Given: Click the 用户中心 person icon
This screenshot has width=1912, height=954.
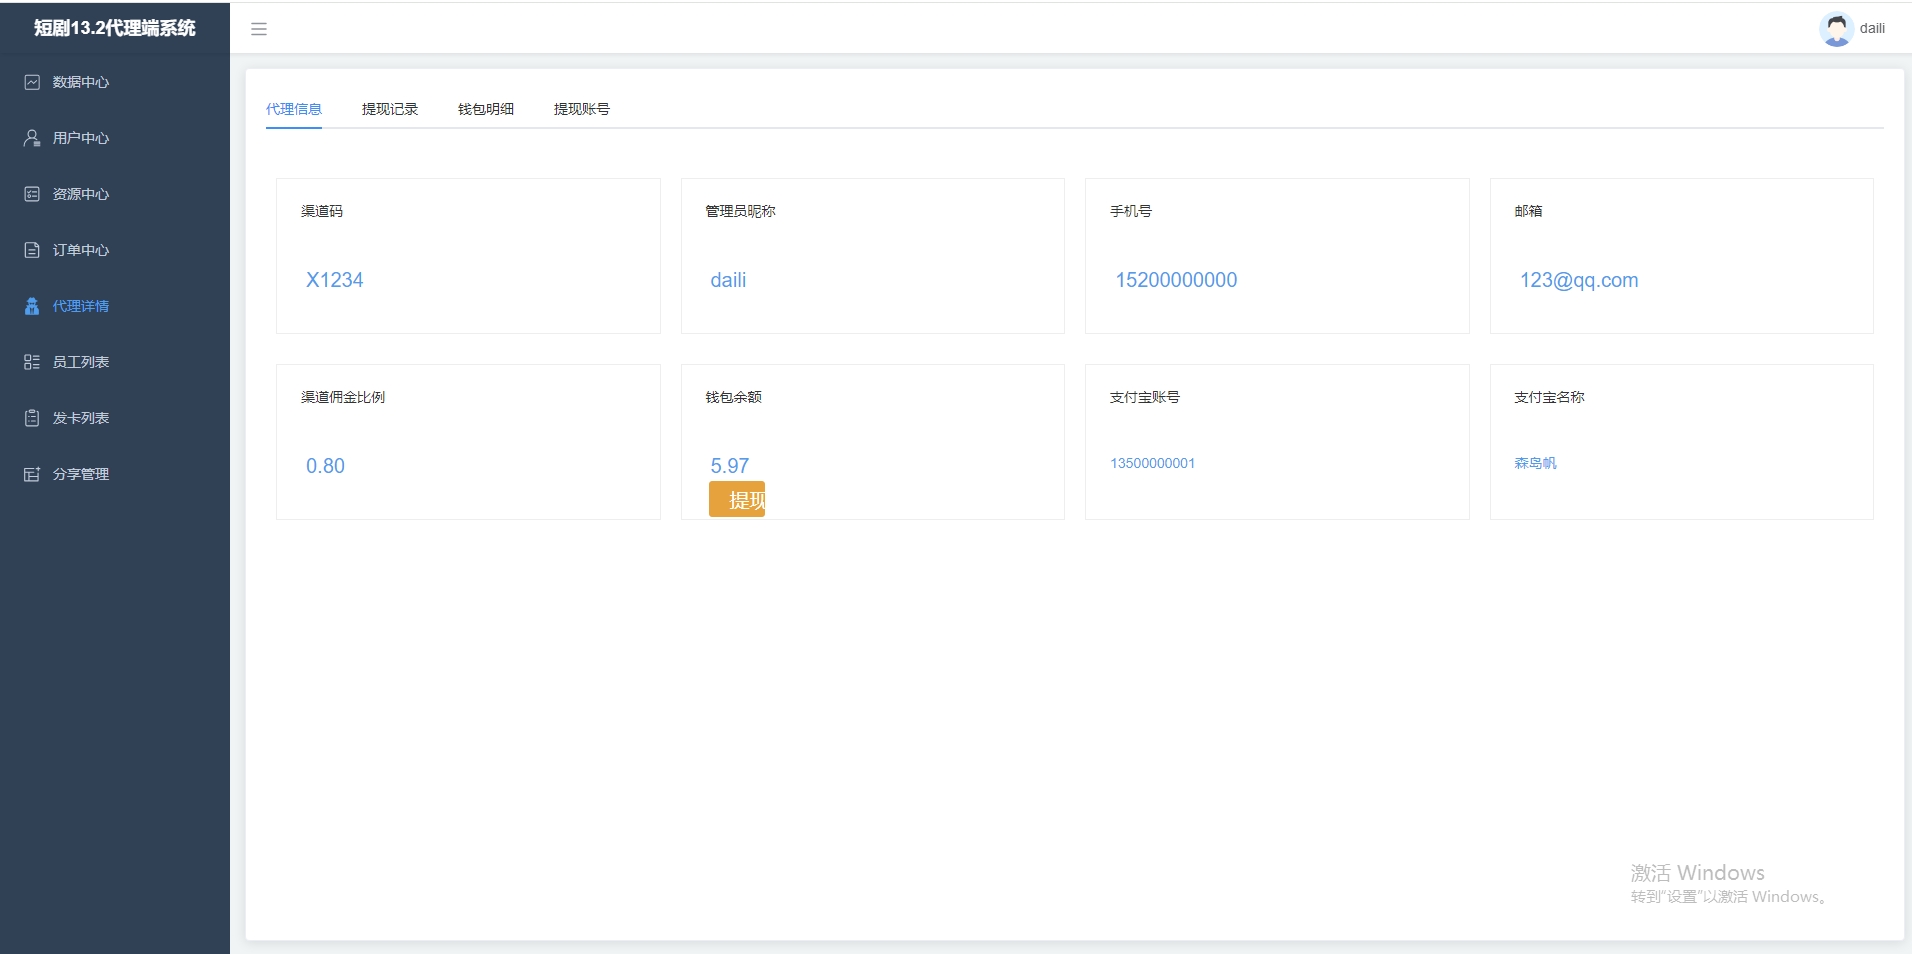Looking at the screenshot, I should pos(32,138).
